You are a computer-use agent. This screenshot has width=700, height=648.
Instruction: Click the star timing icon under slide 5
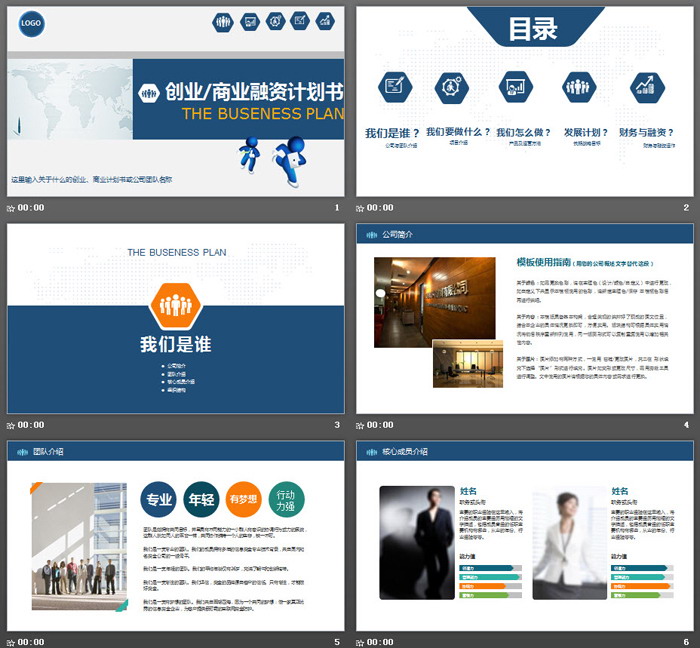point(11,643)
